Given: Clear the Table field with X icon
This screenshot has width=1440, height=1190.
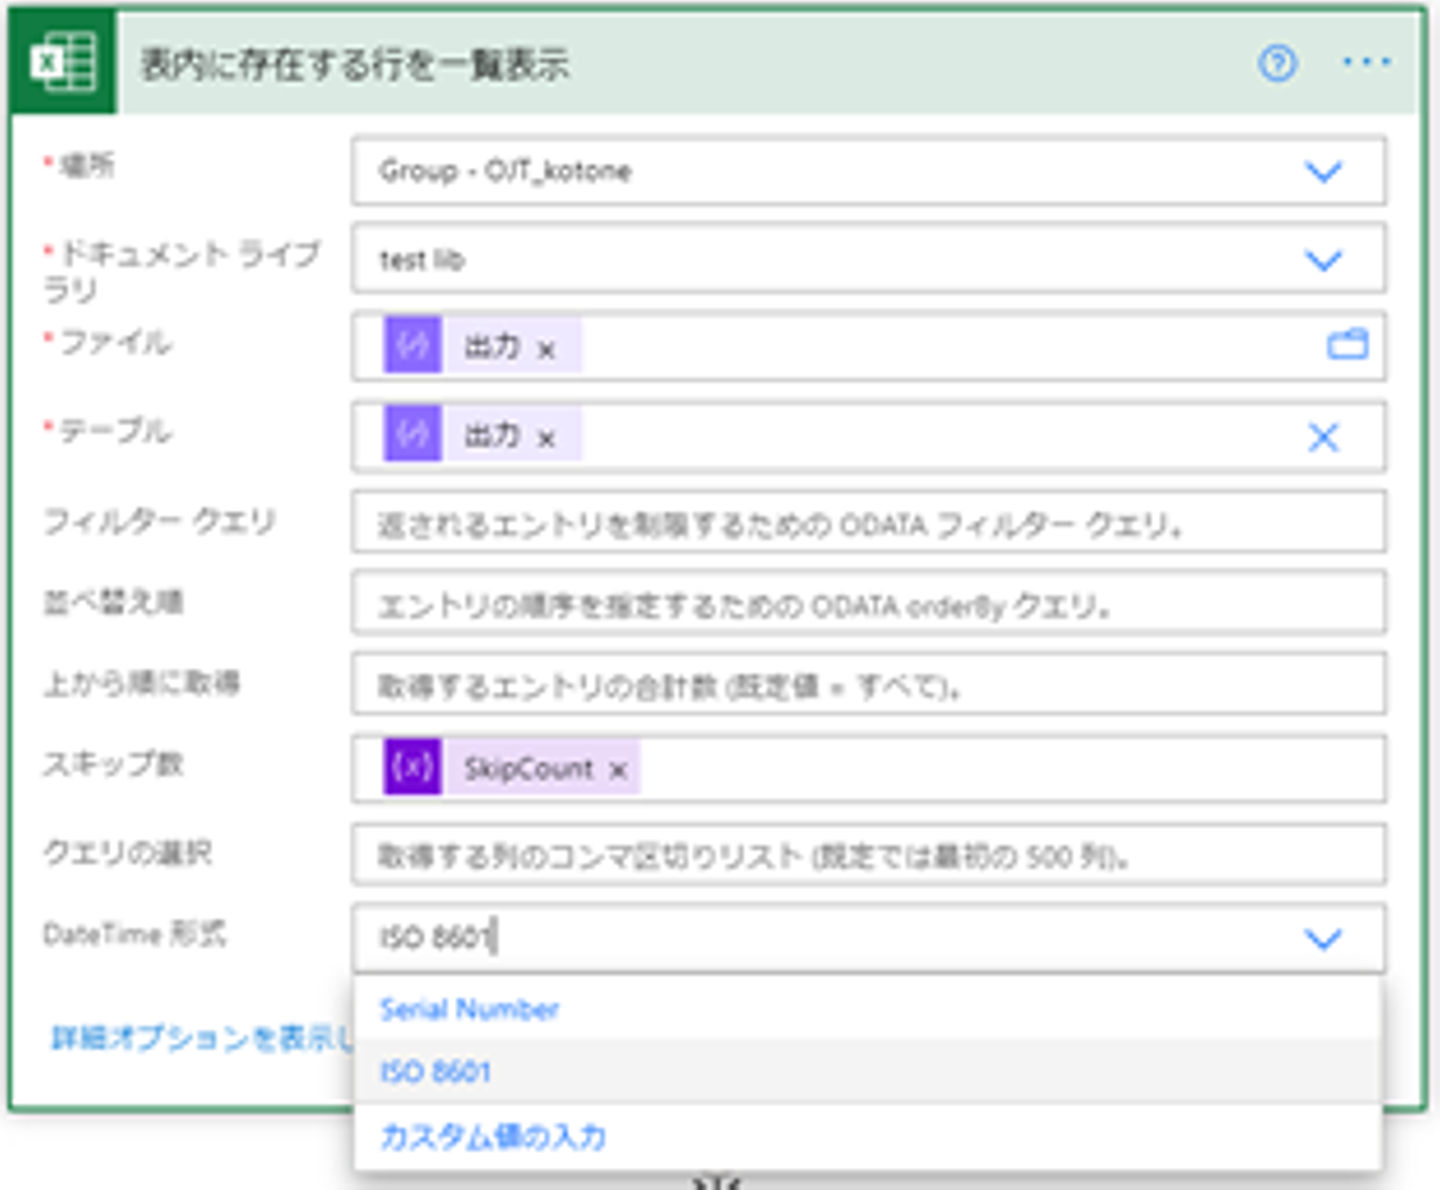Looking at the screenshot, I should [1323, 437].
